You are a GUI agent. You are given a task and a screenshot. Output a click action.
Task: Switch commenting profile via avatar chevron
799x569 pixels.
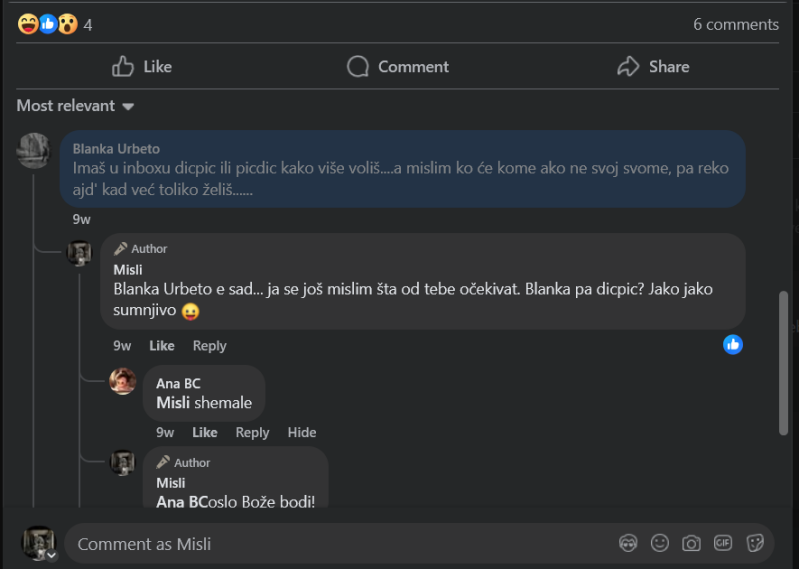pos(51,555)
